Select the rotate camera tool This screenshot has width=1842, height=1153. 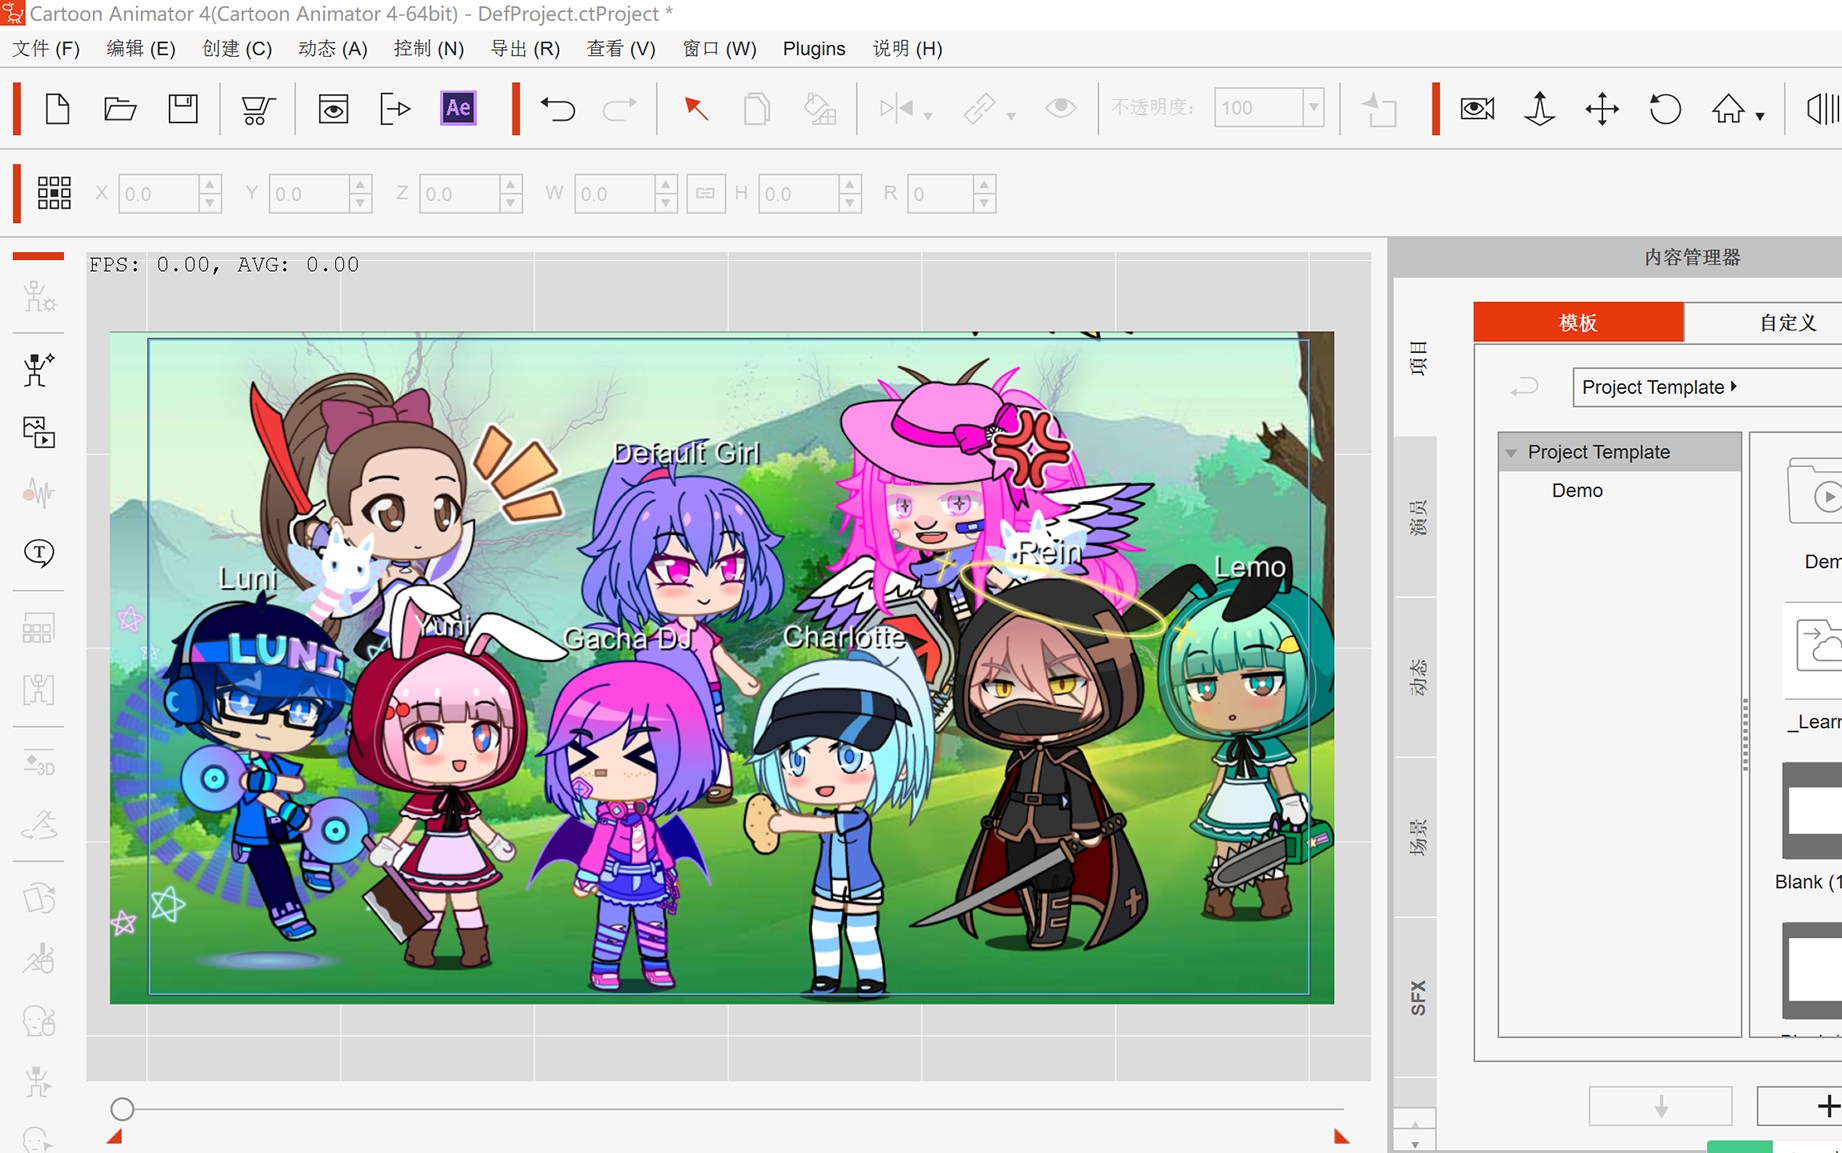(x=1665, y=108)
